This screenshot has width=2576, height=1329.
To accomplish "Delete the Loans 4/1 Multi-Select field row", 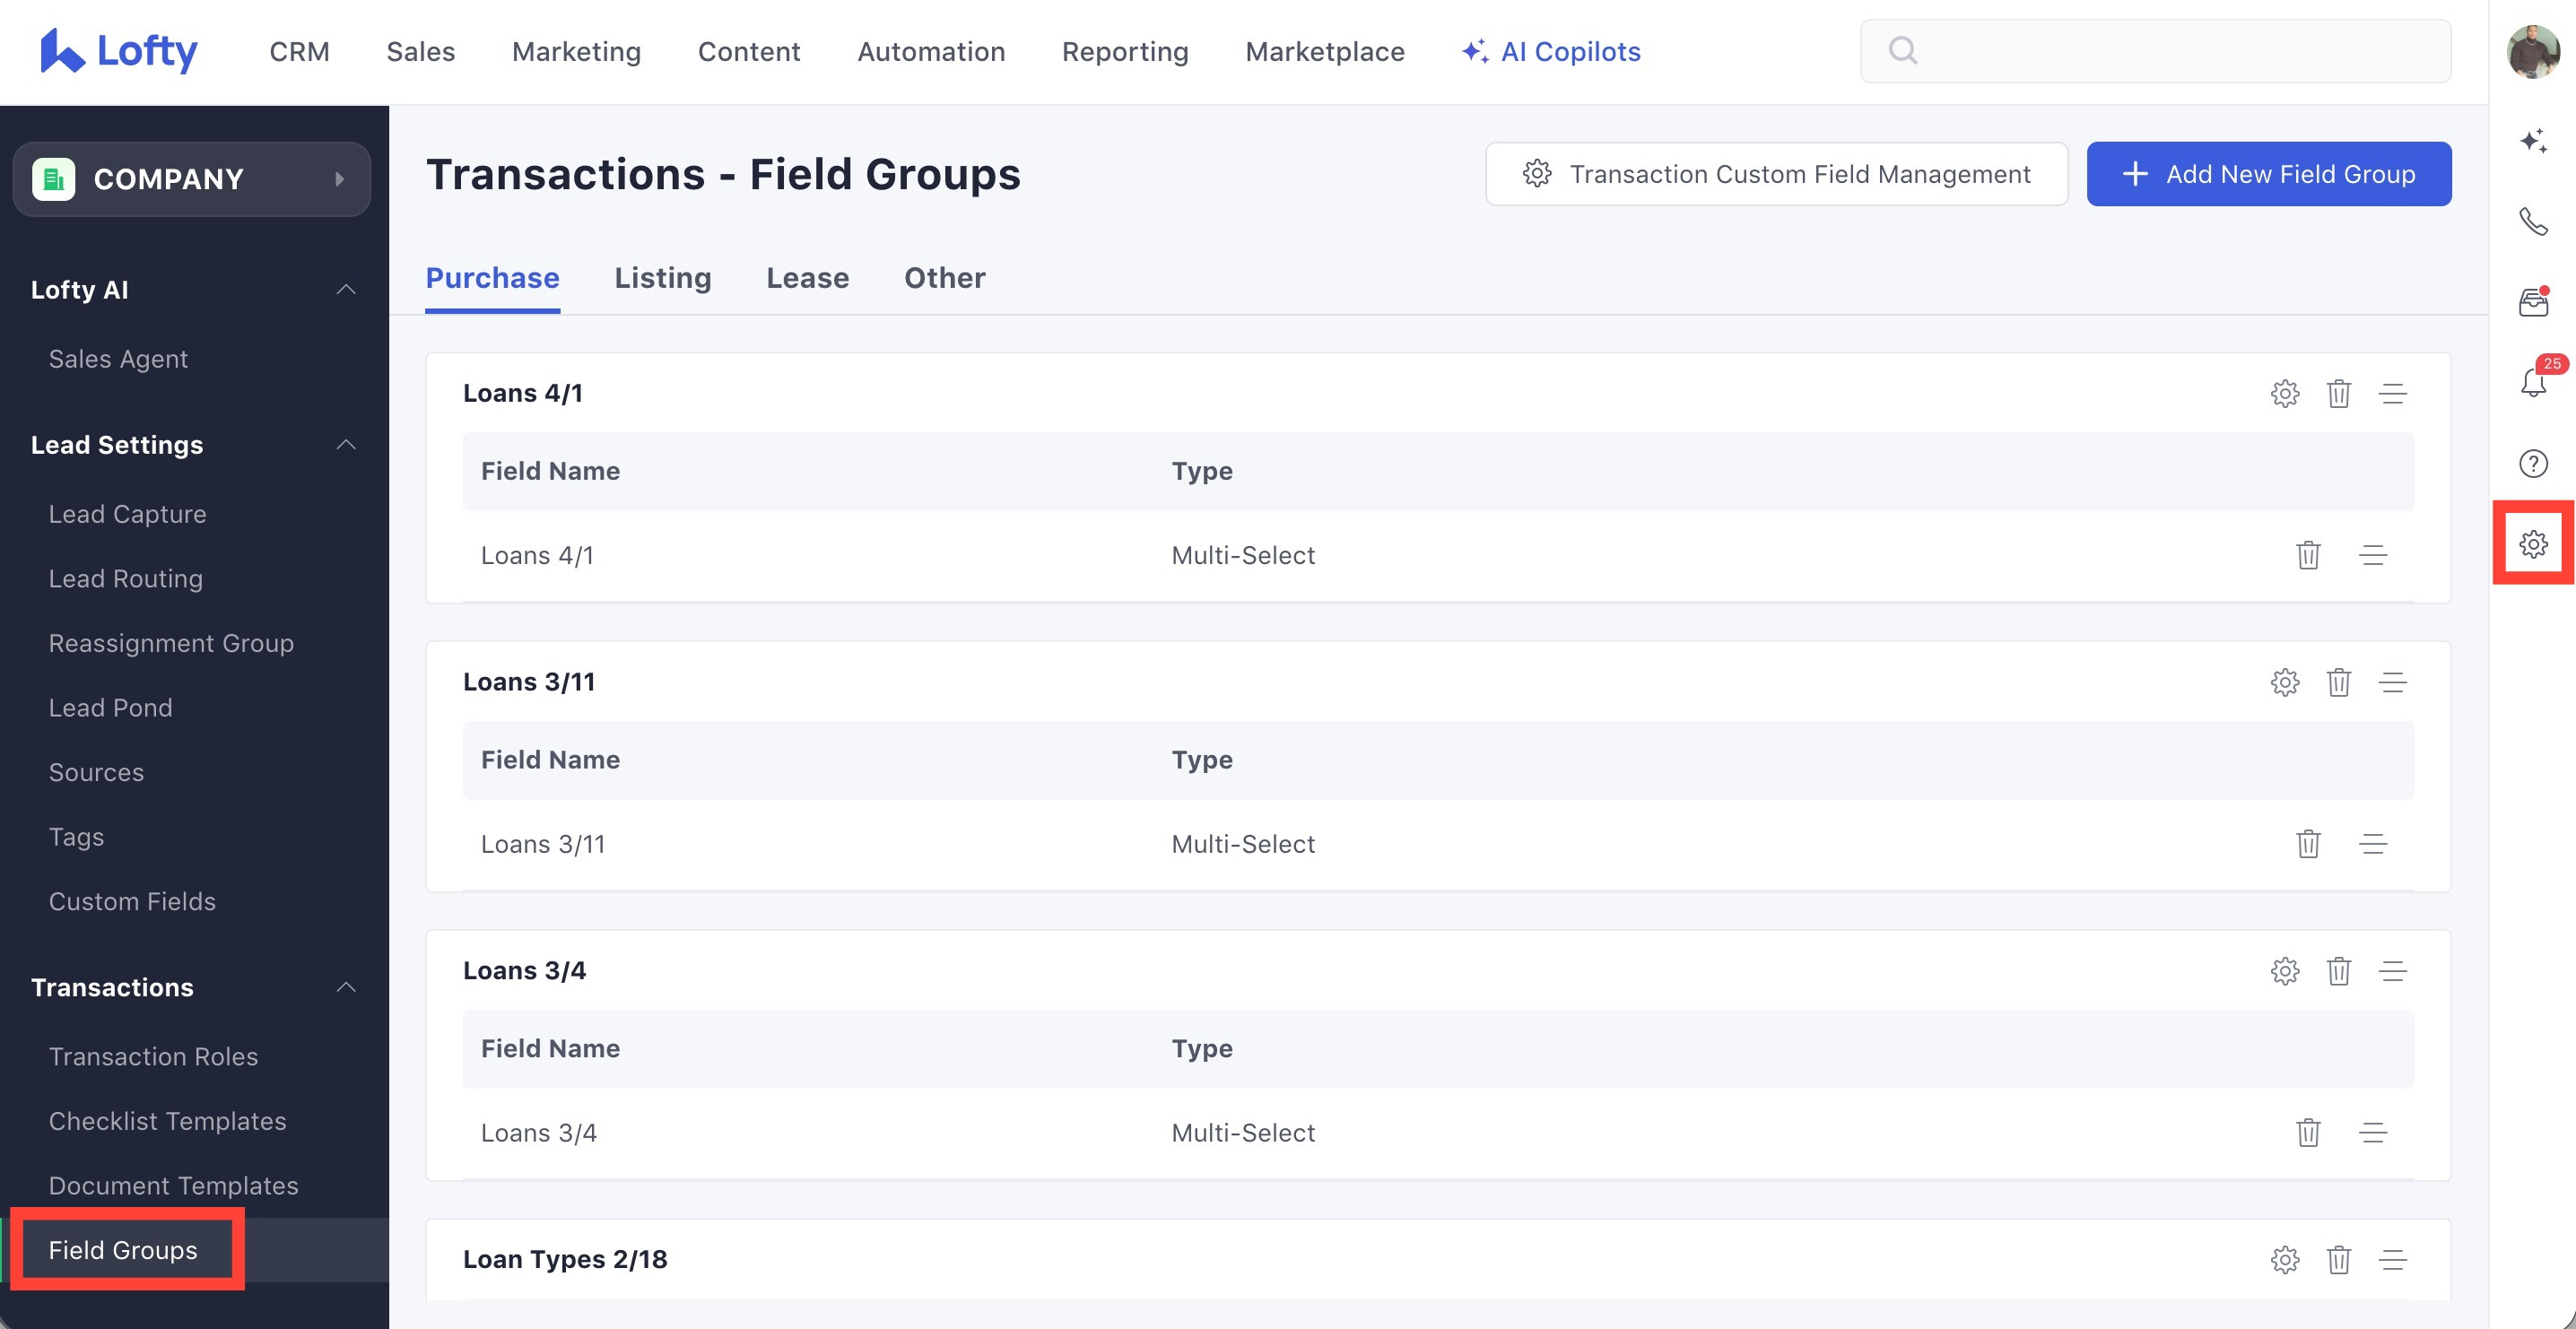I will (x=2307, y=555).
